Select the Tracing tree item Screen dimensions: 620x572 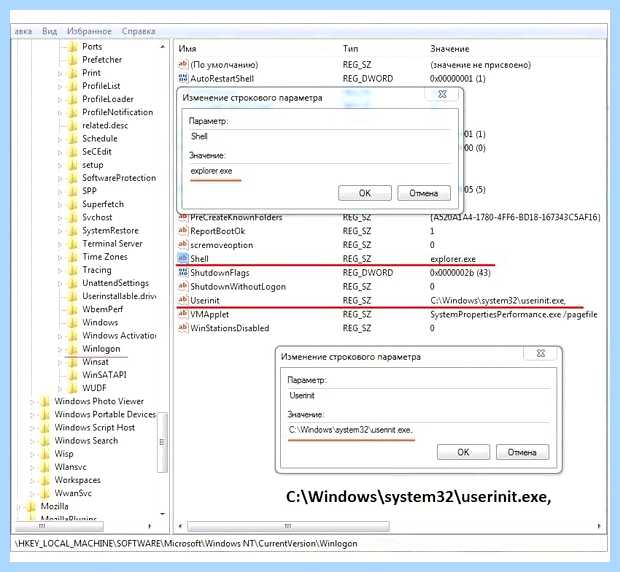pos(96,270)
